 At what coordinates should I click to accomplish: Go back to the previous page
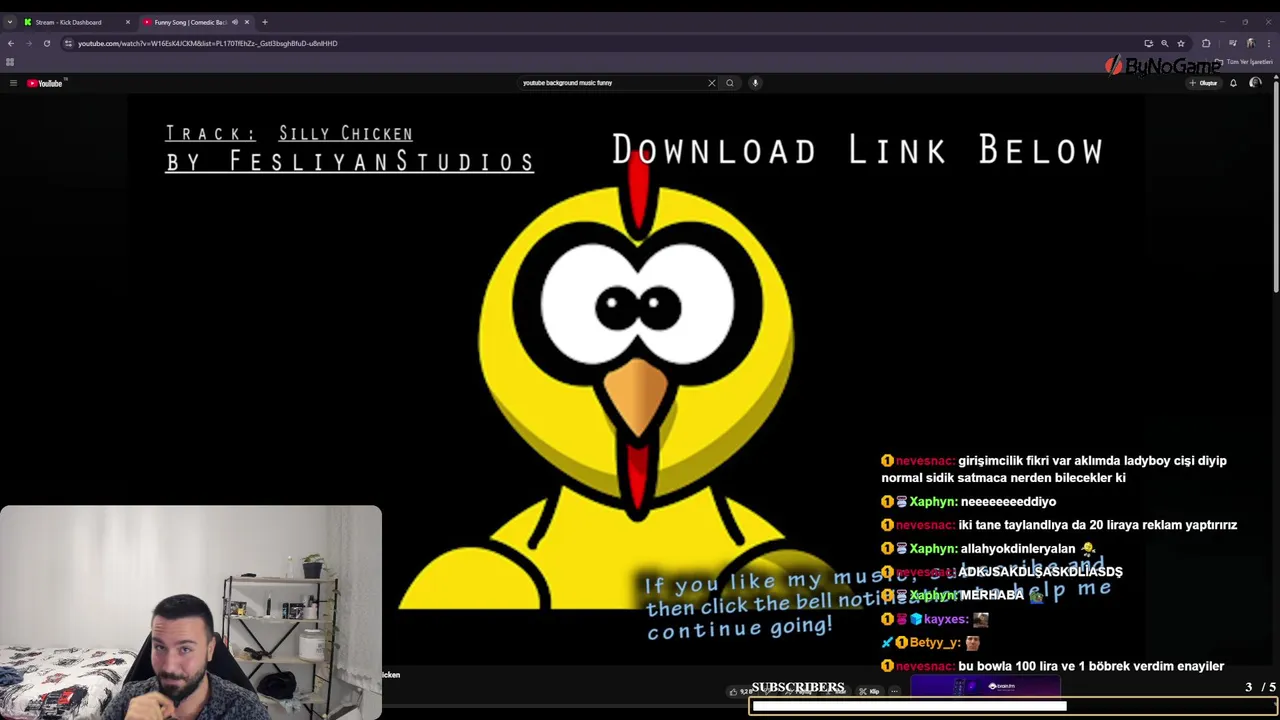point(10,43)
